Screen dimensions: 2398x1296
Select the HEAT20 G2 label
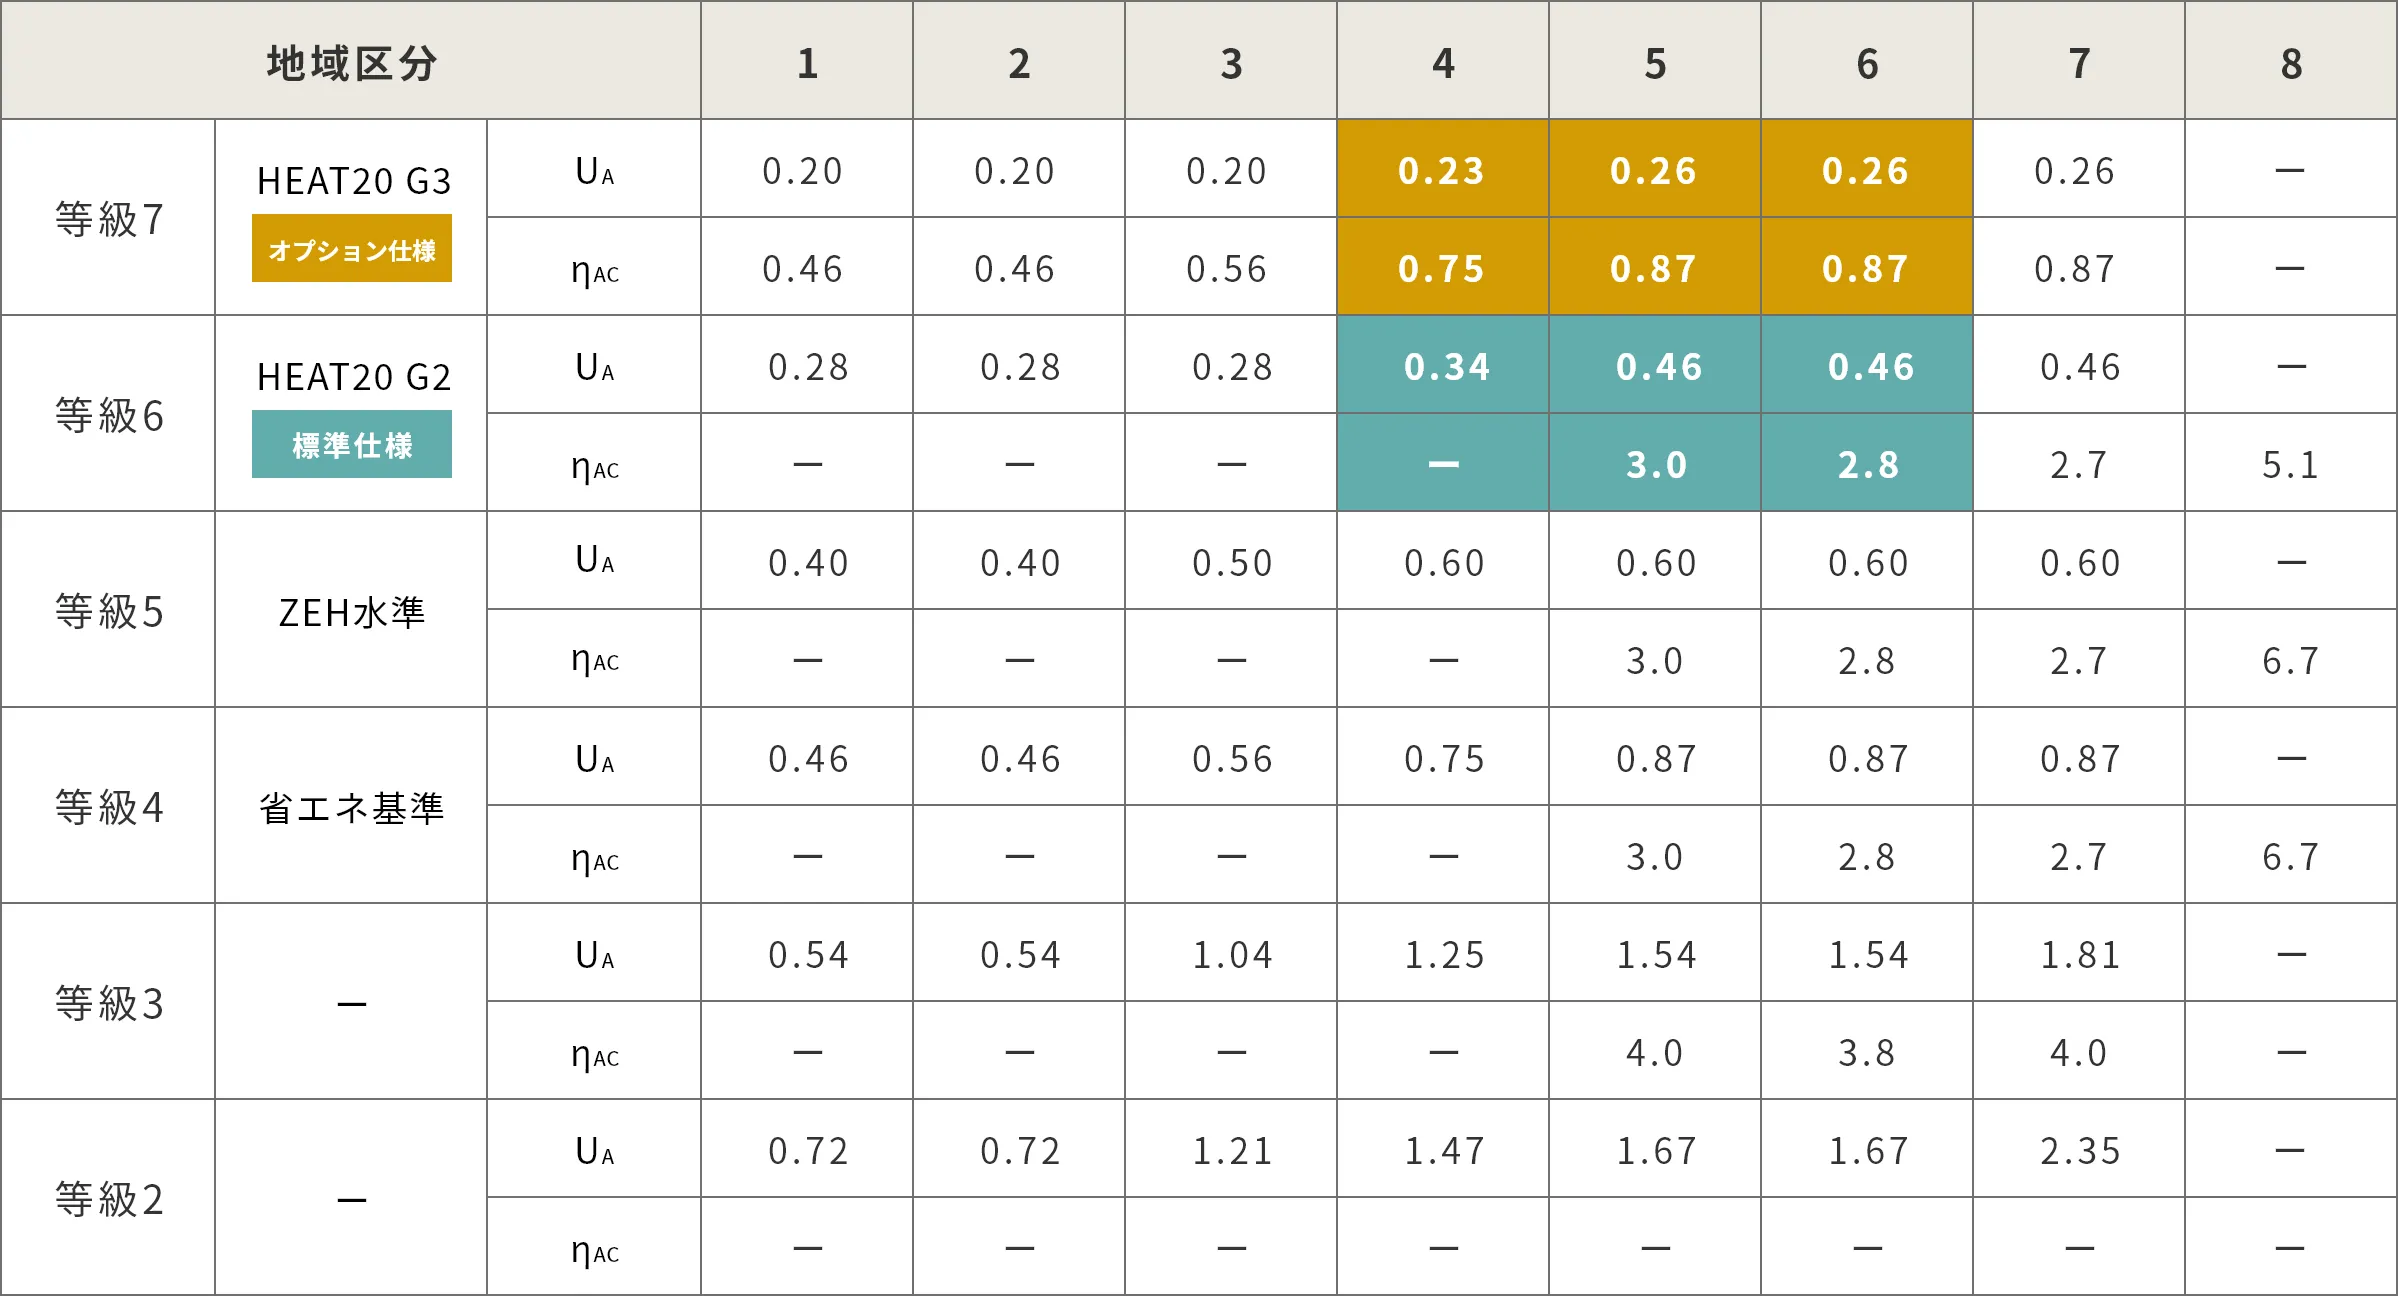[354, 377]
